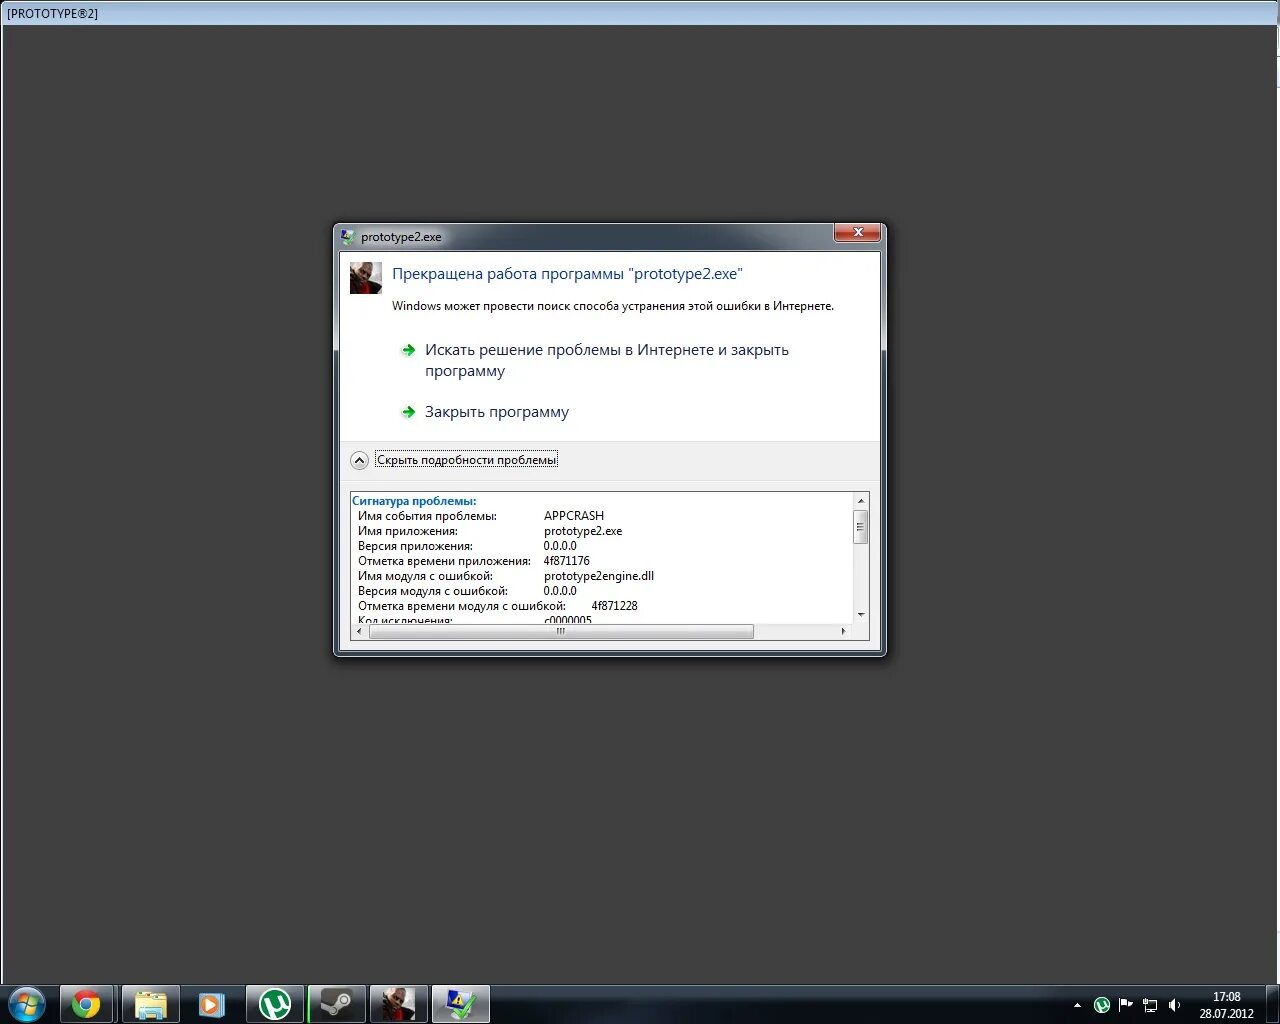Choose 'Закрыть программу' option
Screen dimensions: 1280x1024
497,412
